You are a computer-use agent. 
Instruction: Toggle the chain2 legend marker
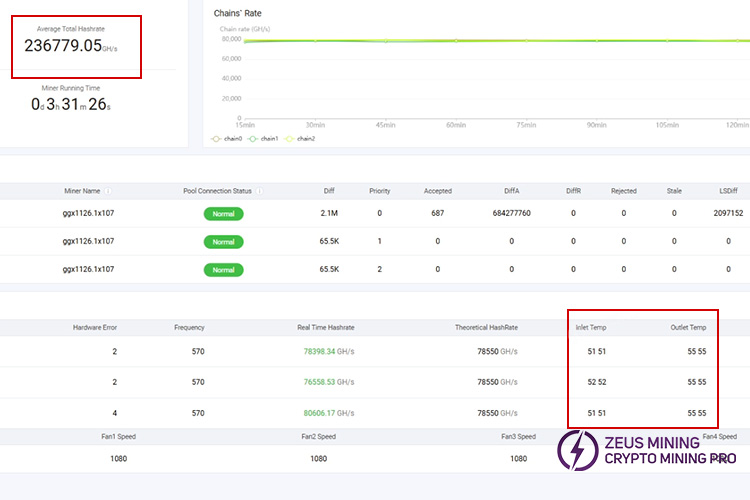click(290, 138)
